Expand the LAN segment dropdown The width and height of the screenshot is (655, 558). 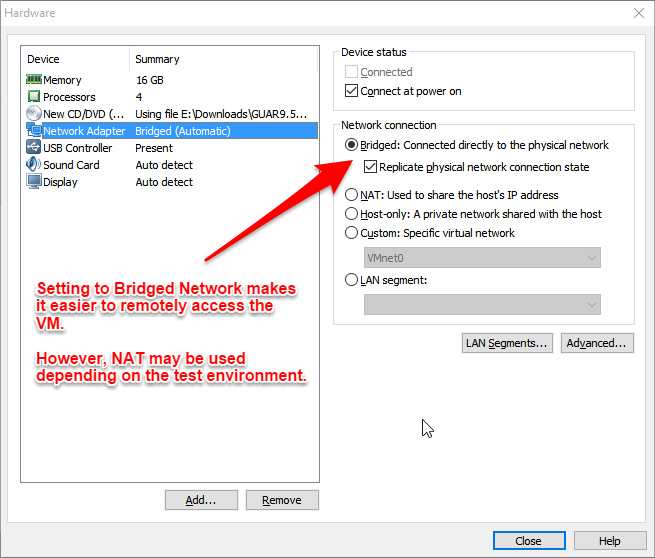click(481, 304)
